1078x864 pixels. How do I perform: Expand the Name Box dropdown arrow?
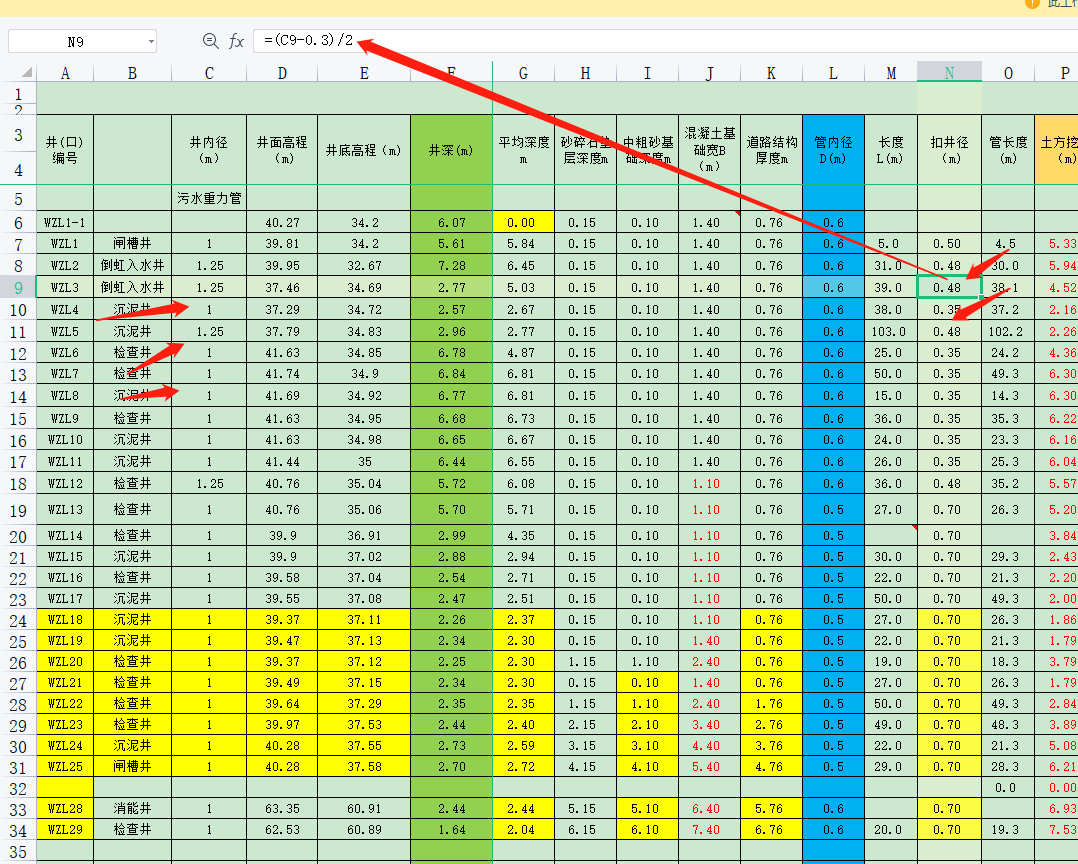(x=151, y=42)
